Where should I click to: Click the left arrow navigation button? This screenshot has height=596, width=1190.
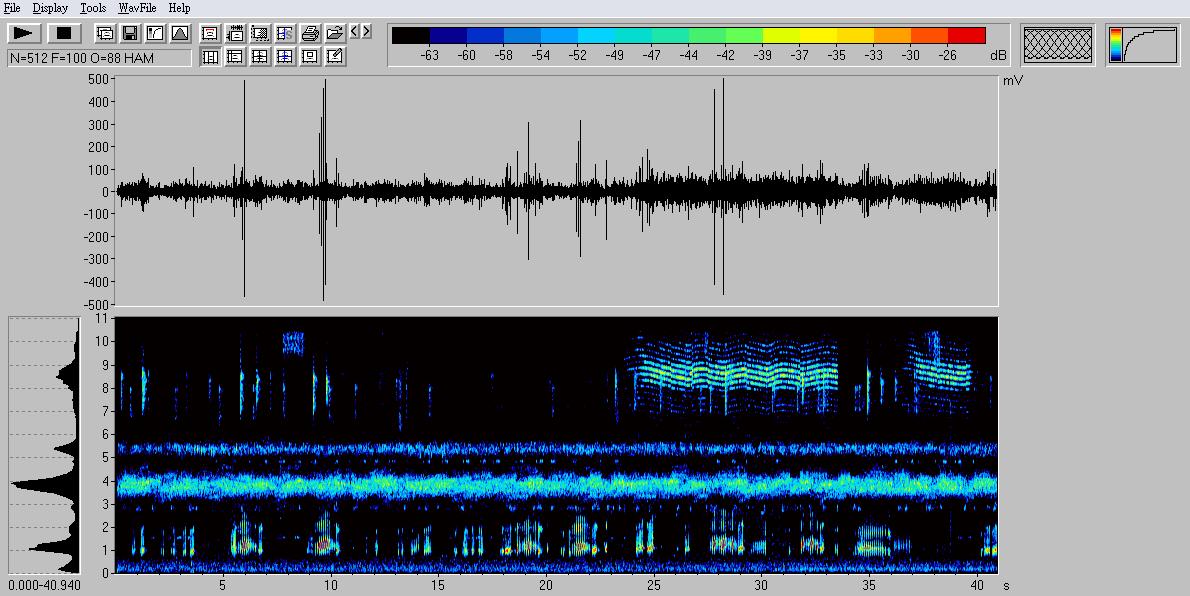point(355,32)
